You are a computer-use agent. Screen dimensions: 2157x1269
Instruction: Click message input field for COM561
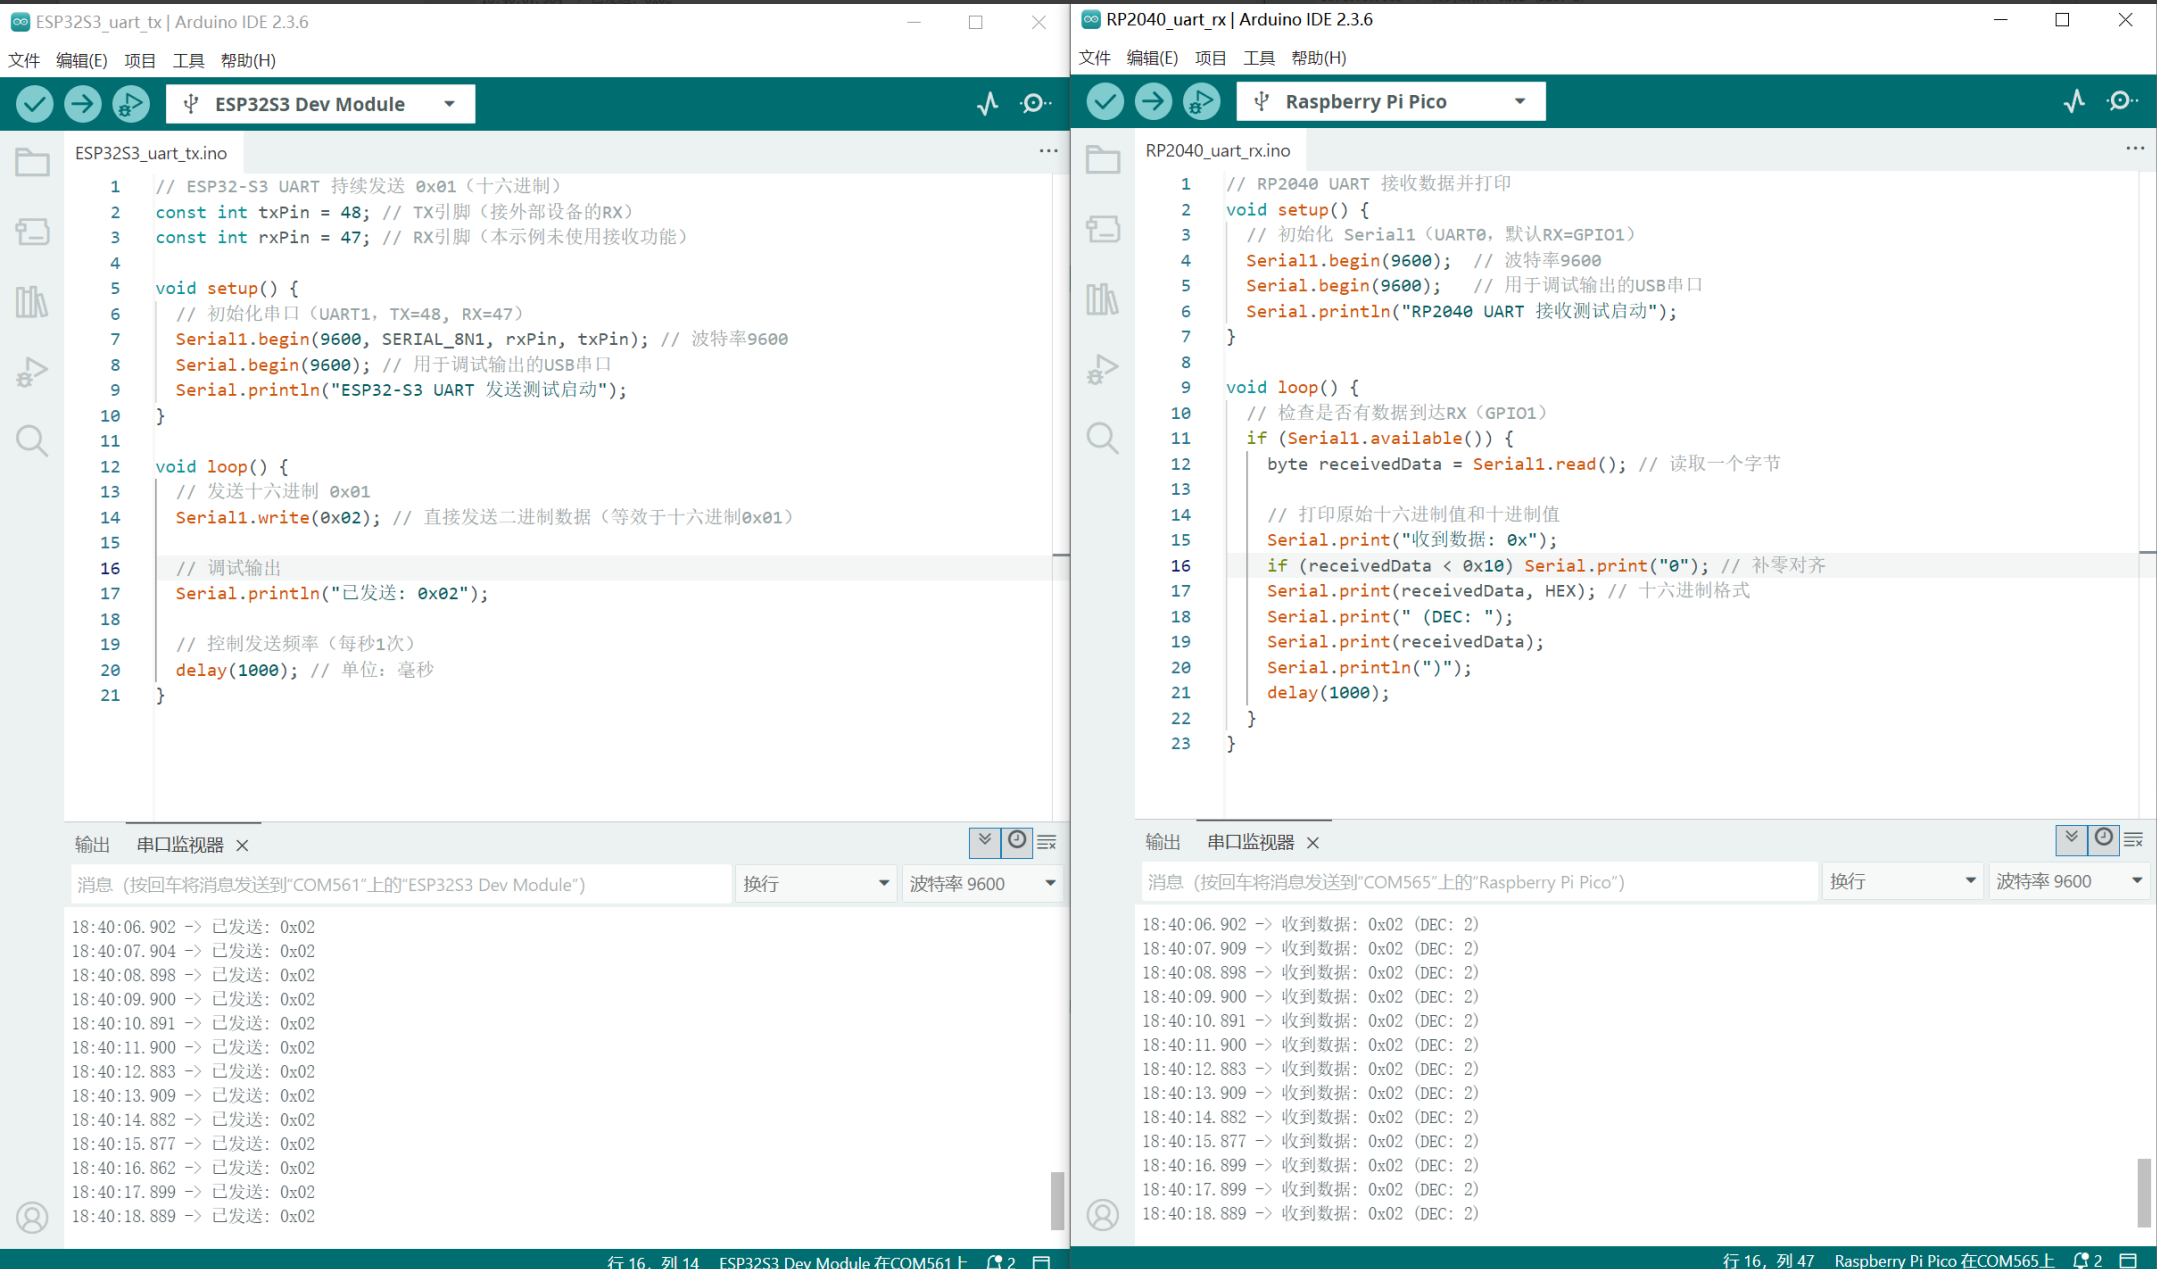pyautogui.click(x=401, y=884)
